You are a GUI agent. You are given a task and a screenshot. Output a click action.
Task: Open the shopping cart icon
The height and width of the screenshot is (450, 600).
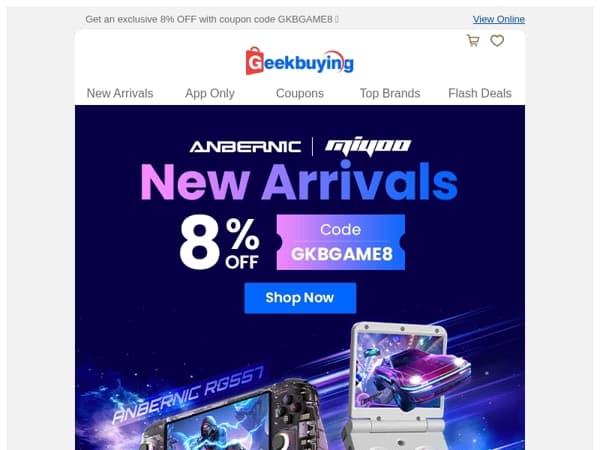[x=473, y=41]
